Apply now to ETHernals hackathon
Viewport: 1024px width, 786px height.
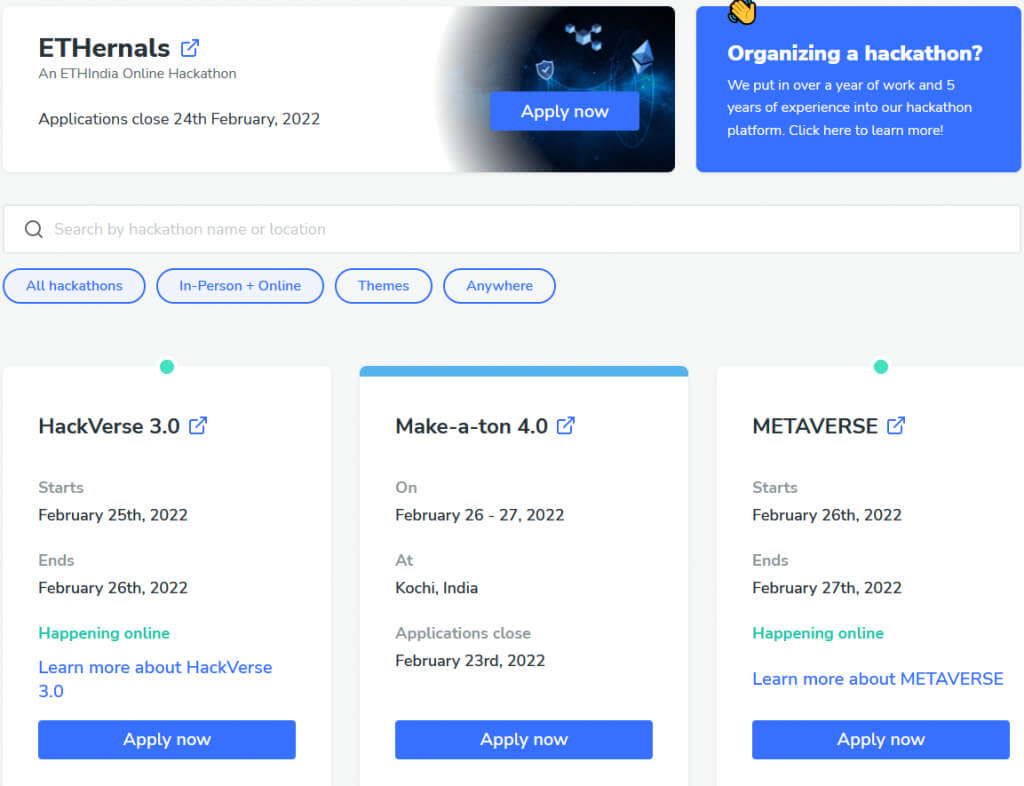(x=564, y=112)
